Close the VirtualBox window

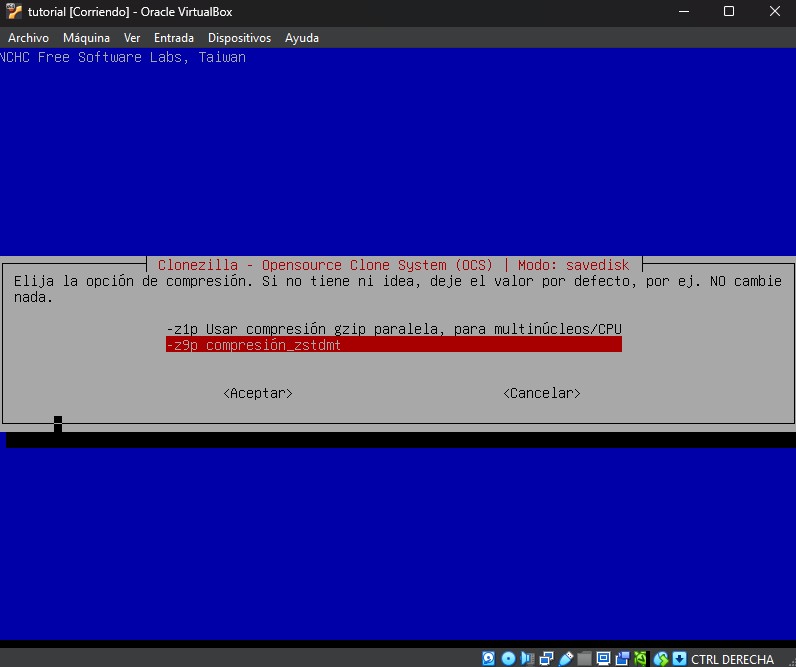tap(775, 11)
